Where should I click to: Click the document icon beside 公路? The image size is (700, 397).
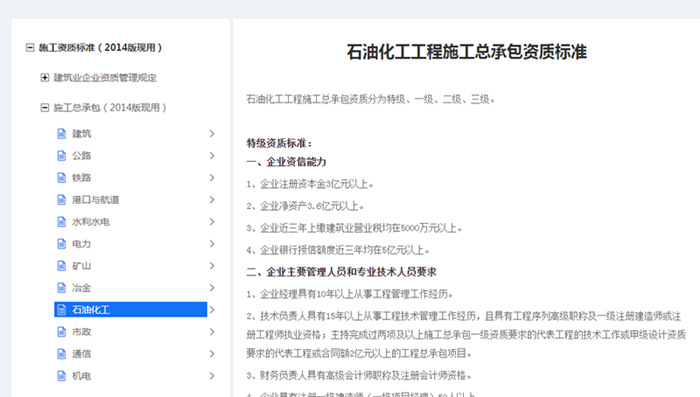pos(62,155)
